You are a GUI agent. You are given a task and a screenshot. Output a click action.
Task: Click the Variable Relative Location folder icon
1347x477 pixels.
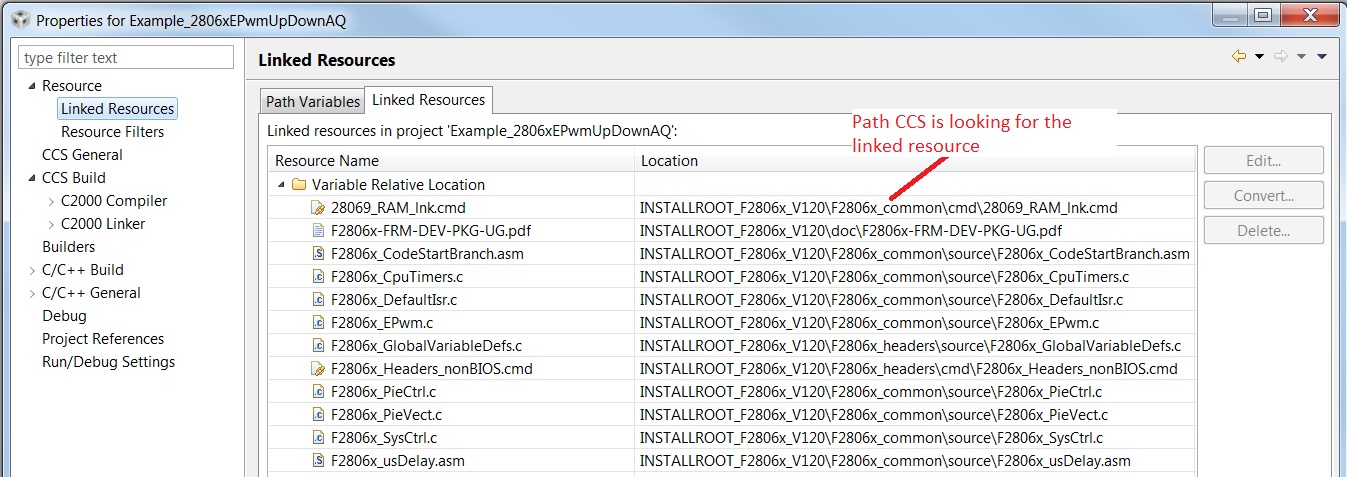pos(299,185)
